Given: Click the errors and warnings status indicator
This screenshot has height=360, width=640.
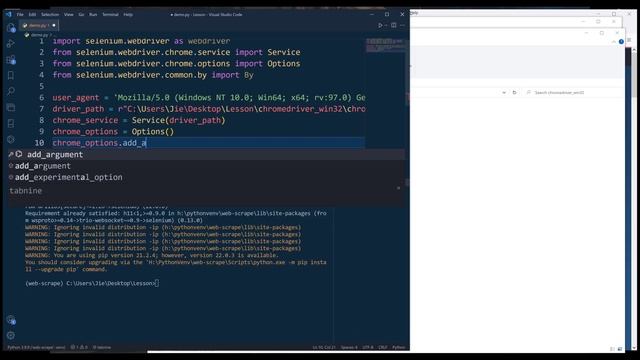Looking at the screenshot, I should [79, 347].
